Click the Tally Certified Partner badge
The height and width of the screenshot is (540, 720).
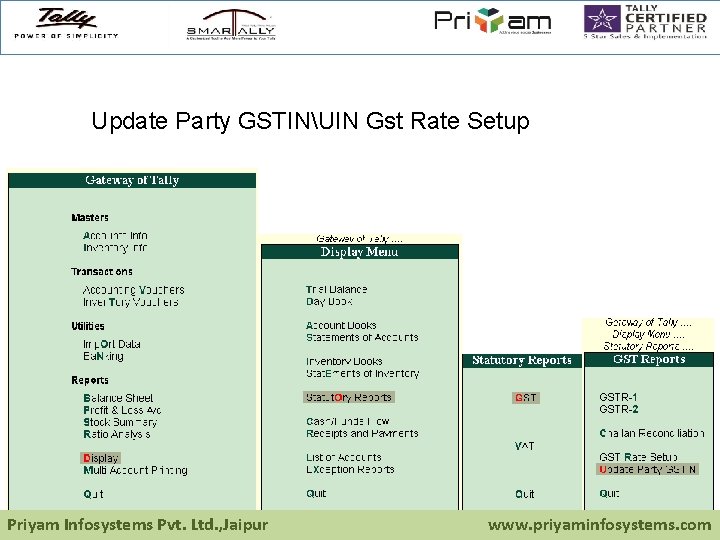(x=645, y=22)
